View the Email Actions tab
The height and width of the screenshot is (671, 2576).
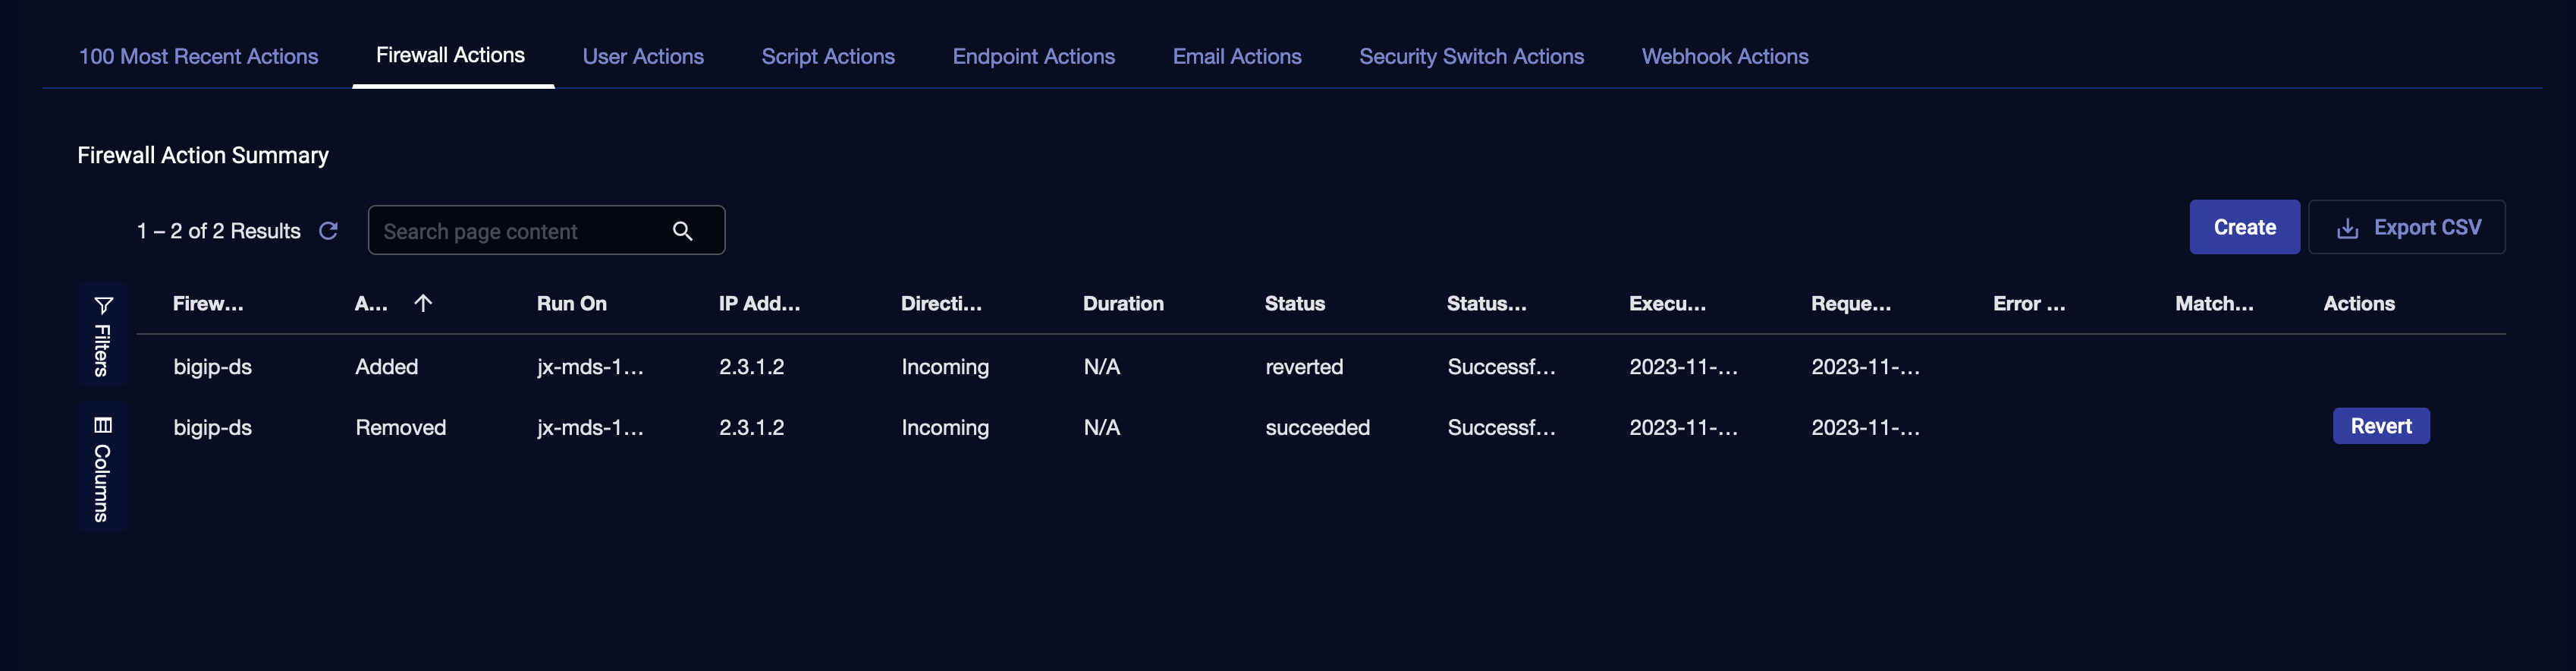pyautogui.click(x=1236, y=57)
